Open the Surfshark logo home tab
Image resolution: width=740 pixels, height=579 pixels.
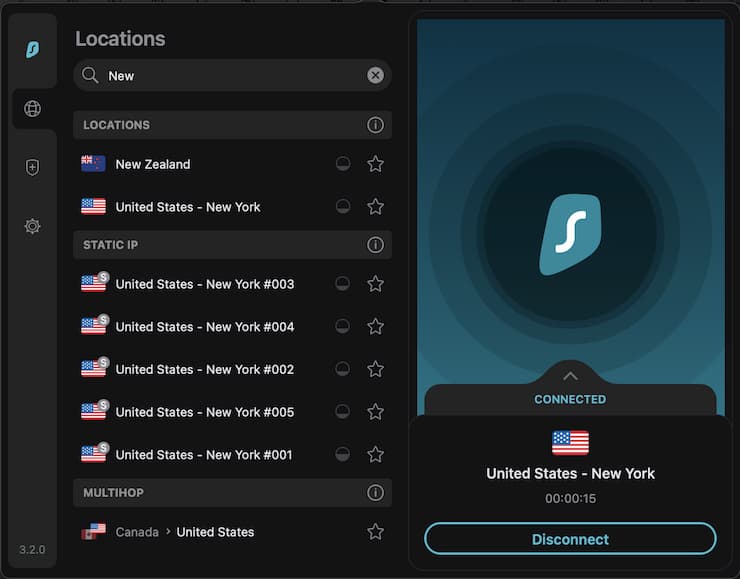pyautogui.click(x=33, y=50)
